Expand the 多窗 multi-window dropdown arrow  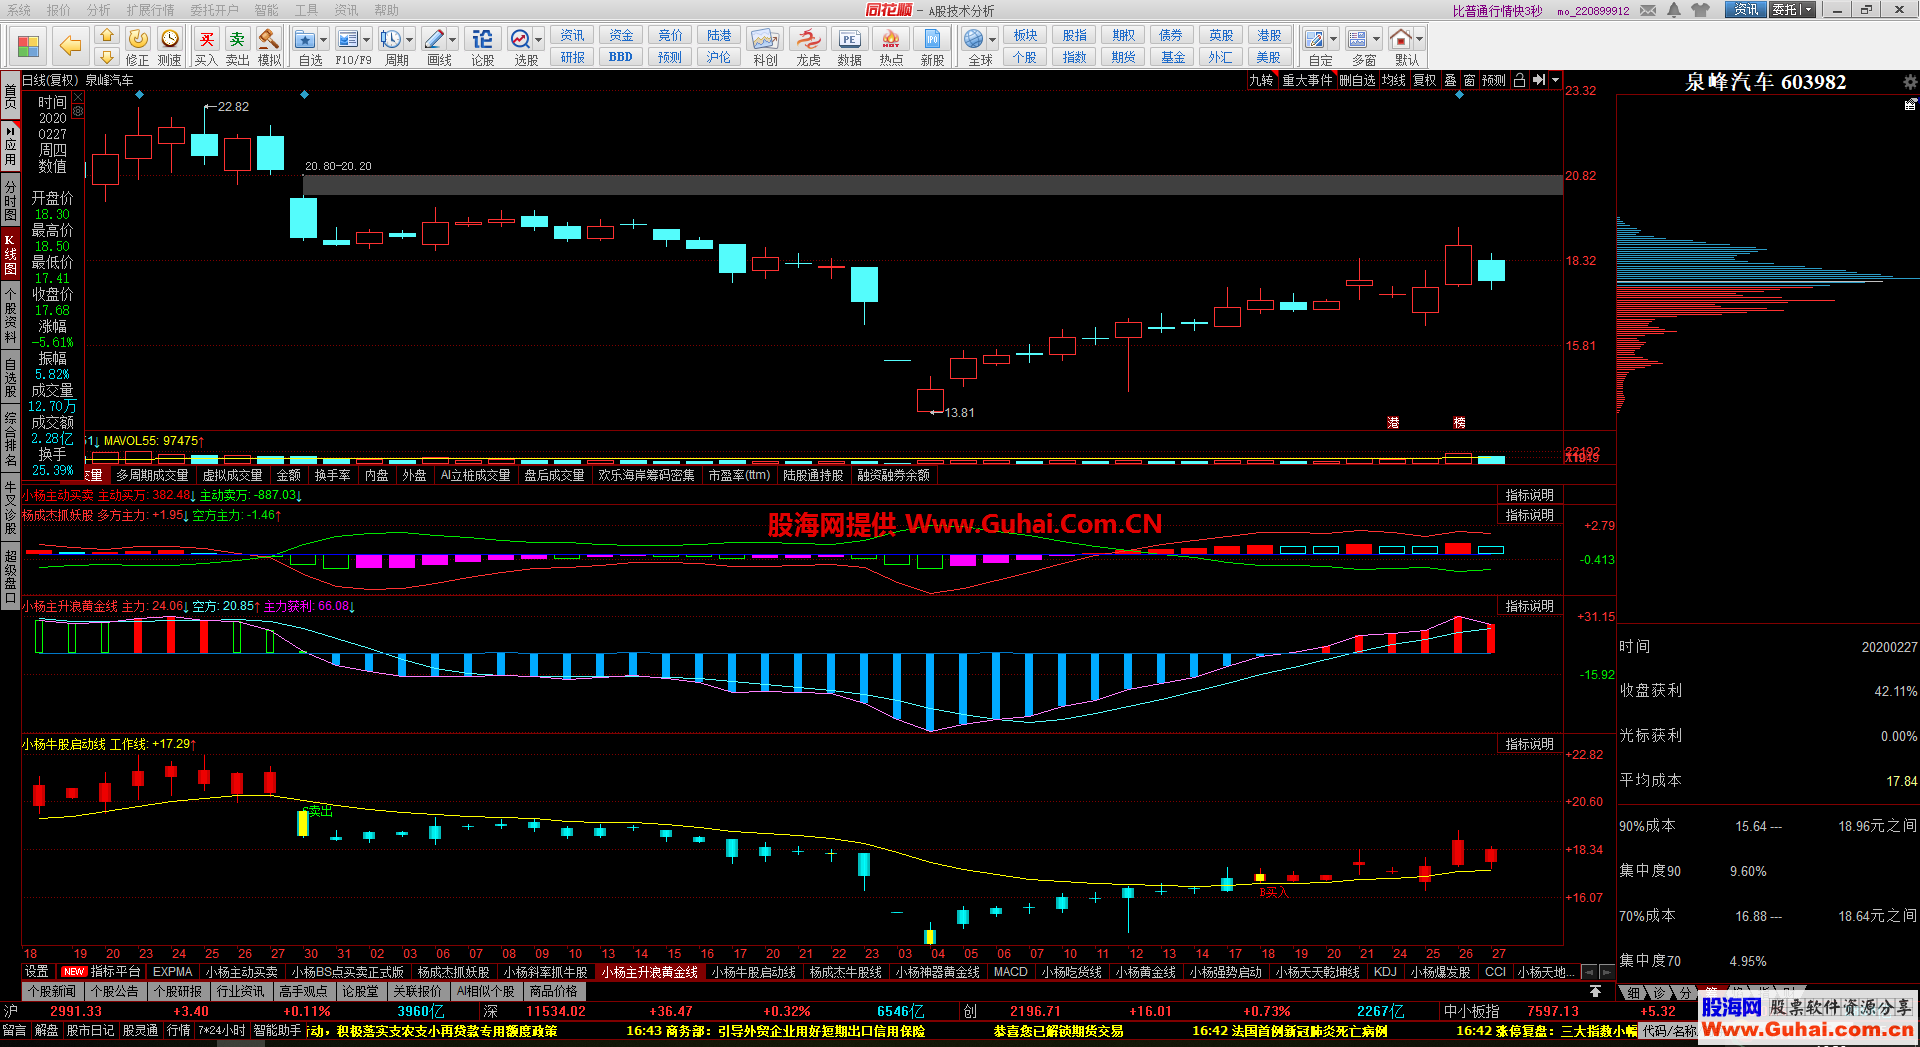pyautogui.click(x=1377, y=40)
